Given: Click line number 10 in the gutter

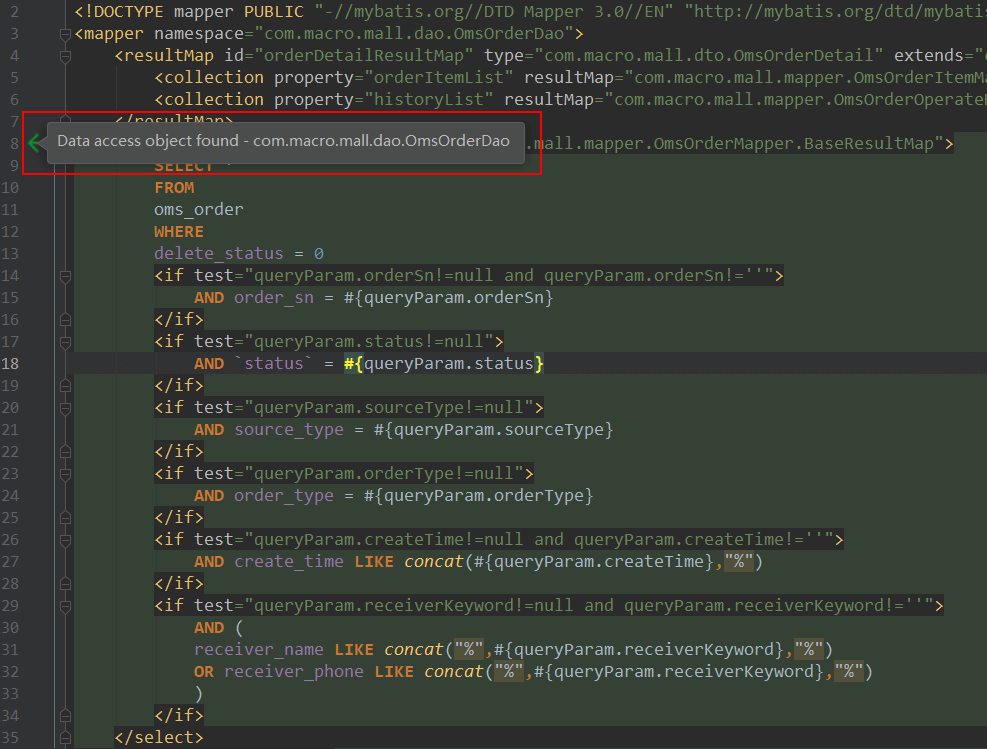Looking at the screenshot, I should (x=11, y=188).
